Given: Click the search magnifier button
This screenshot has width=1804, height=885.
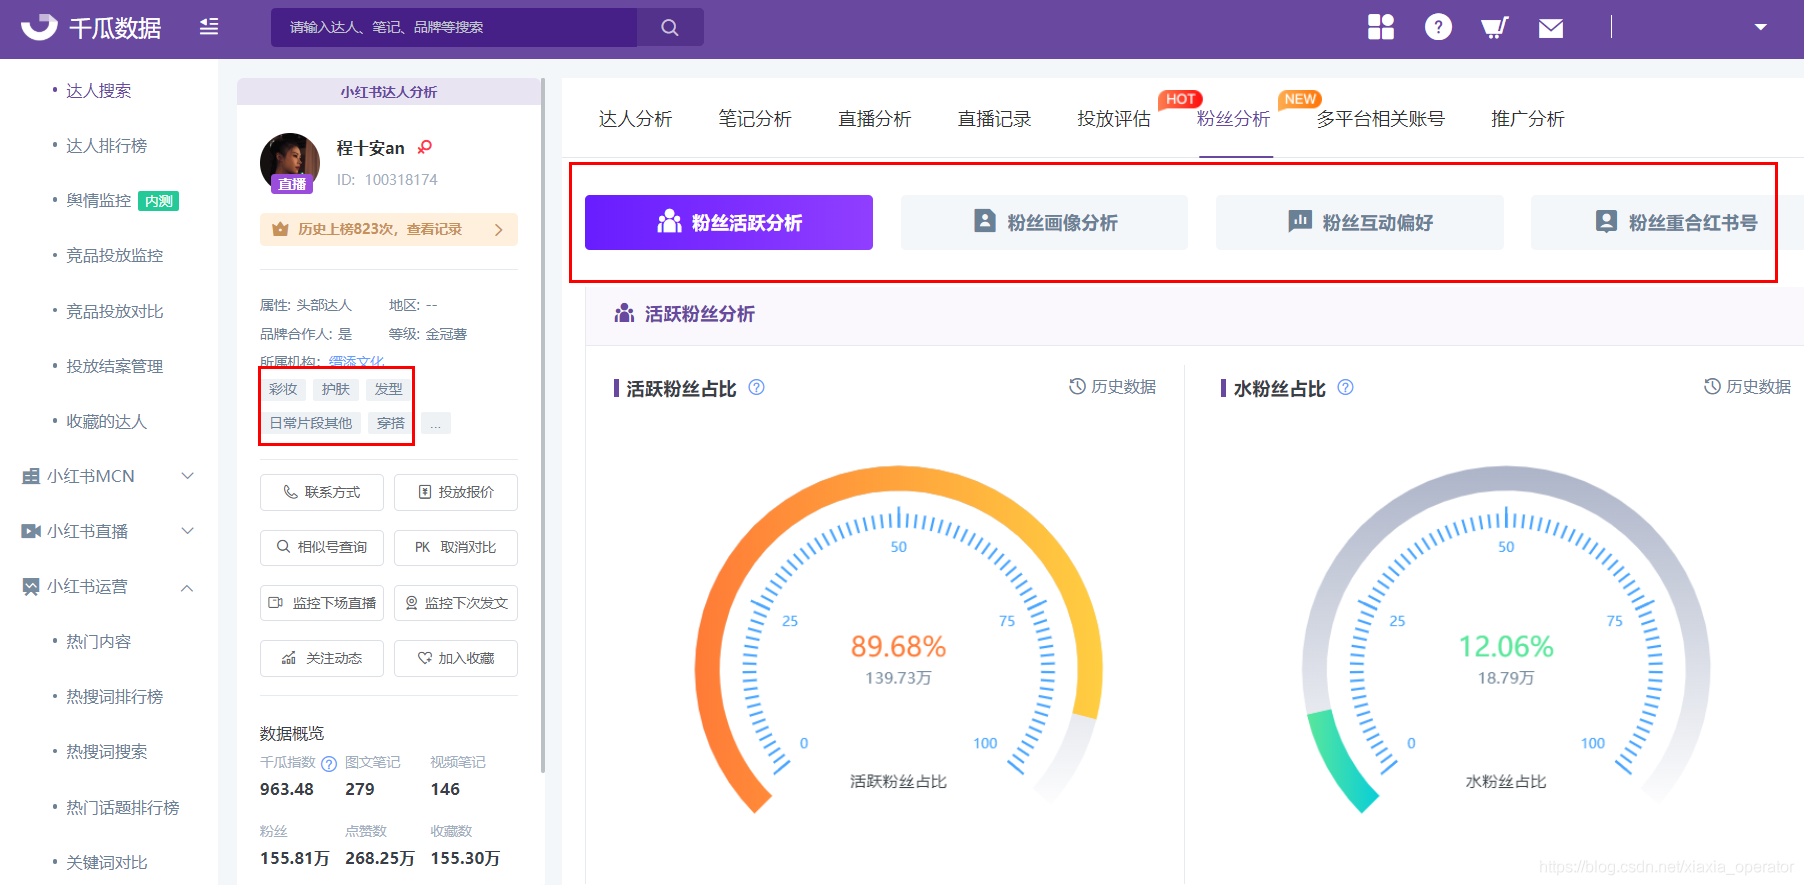Looking at the screenshot, I should tap(670, 27).
